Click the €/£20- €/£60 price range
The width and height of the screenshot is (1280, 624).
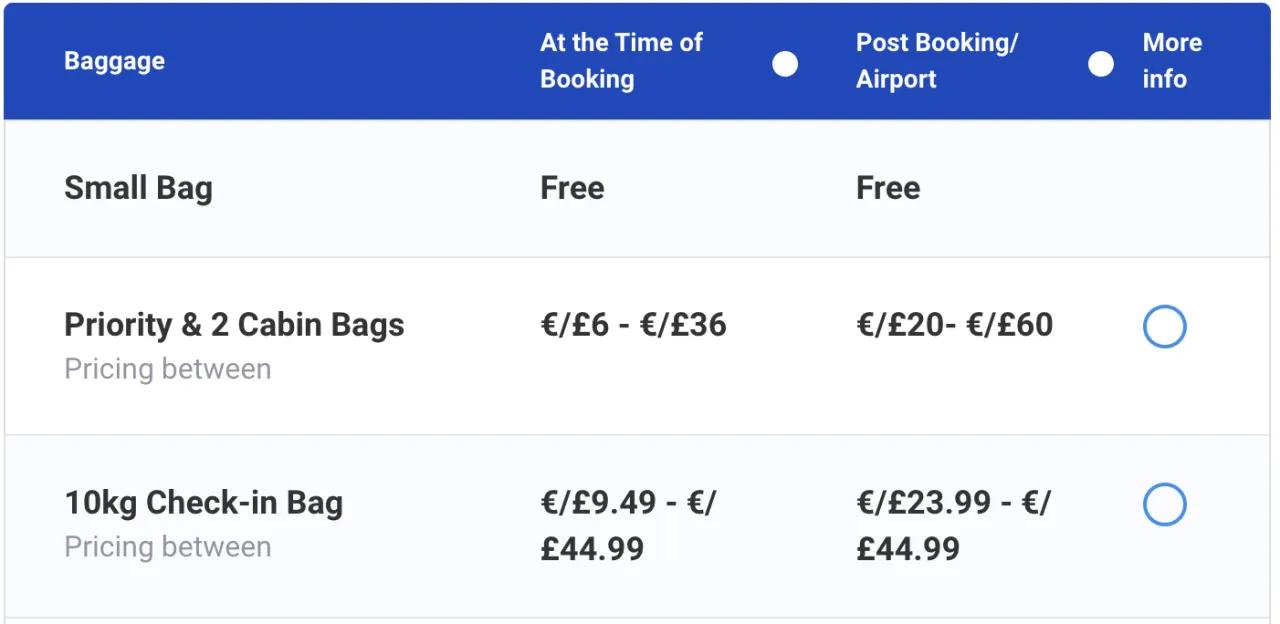point(953,324)
